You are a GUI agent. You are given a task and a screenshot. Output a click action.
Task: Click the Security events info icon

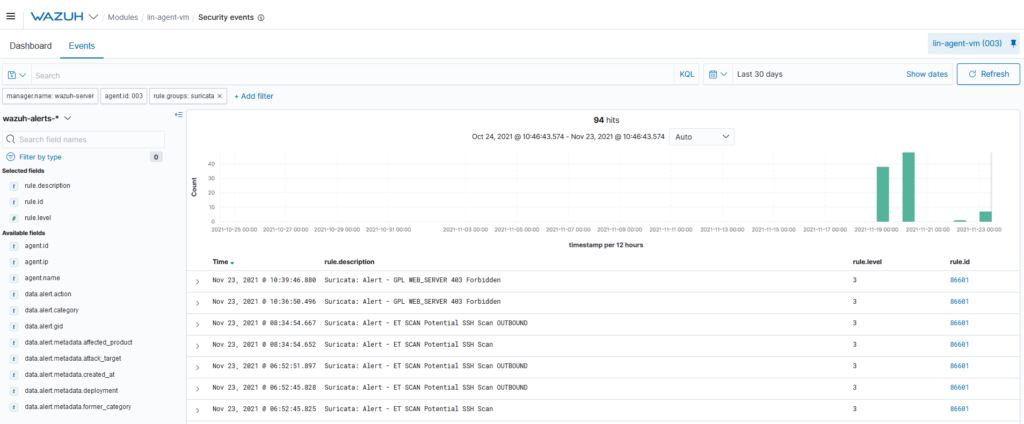pyautogui.click(x=261, y=18)
